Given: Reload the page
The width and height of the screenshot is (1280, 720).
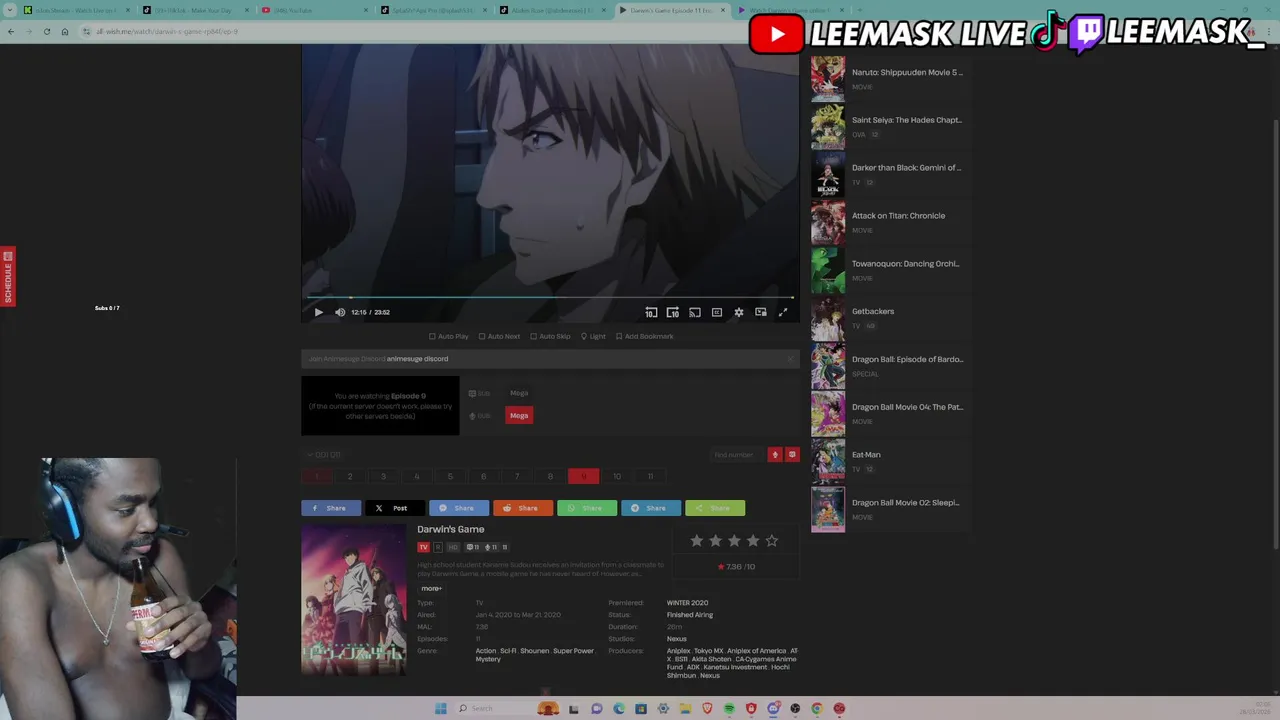Looking at the screenshot, I should (x=46, y=31).
